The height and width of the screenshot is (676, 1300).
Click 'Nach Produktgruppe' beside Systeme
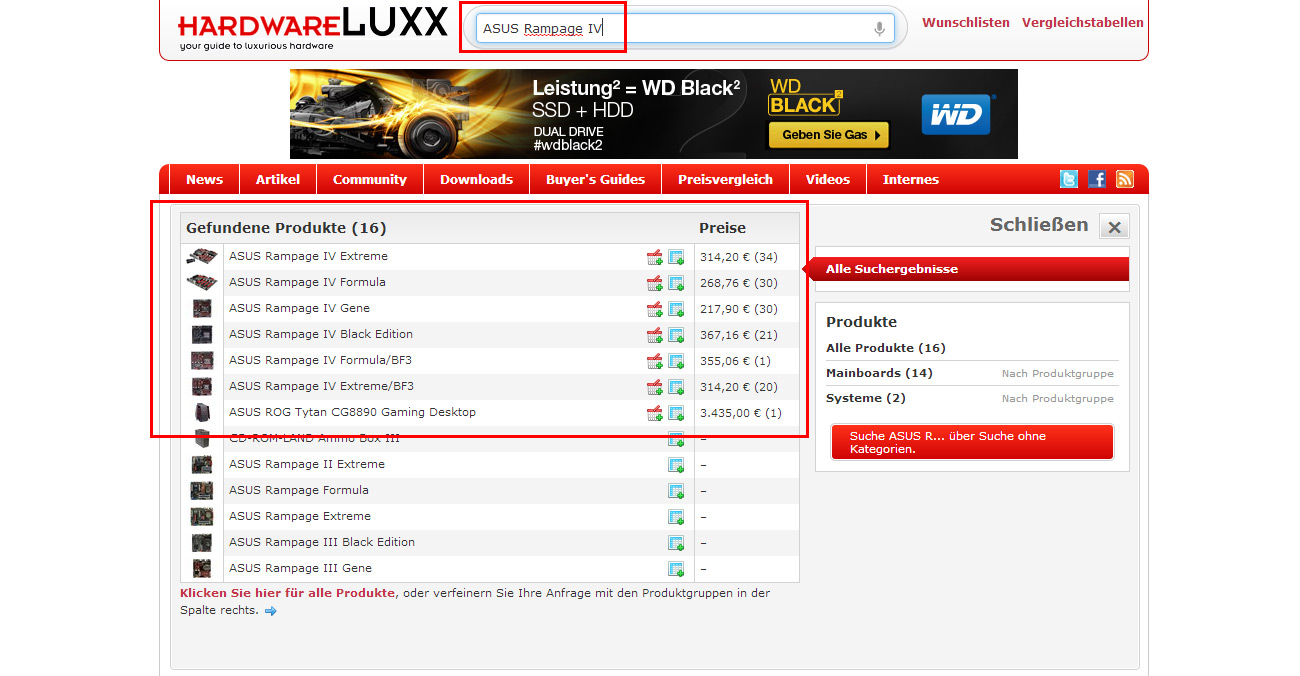pyautogui.click(x=1058, y=399)
